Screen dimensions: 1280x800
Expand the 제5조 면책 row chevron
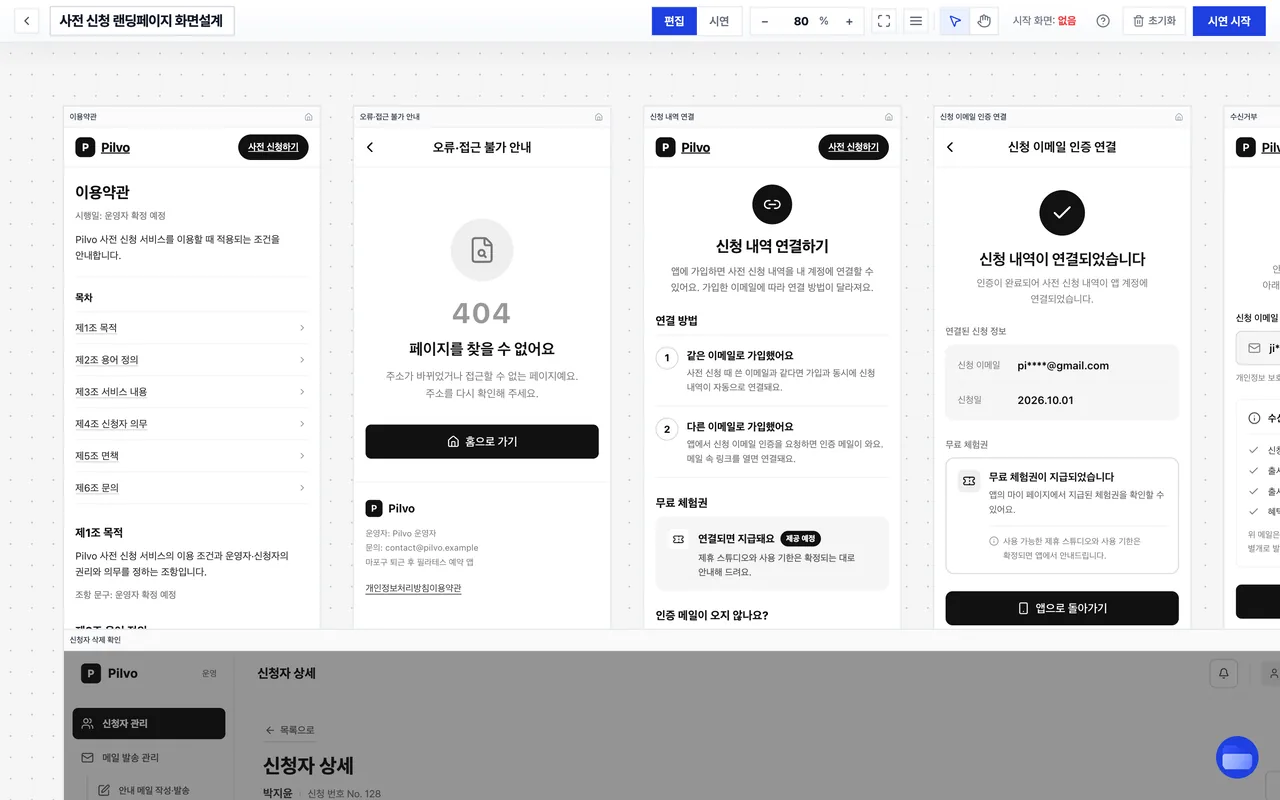(302, 456)
